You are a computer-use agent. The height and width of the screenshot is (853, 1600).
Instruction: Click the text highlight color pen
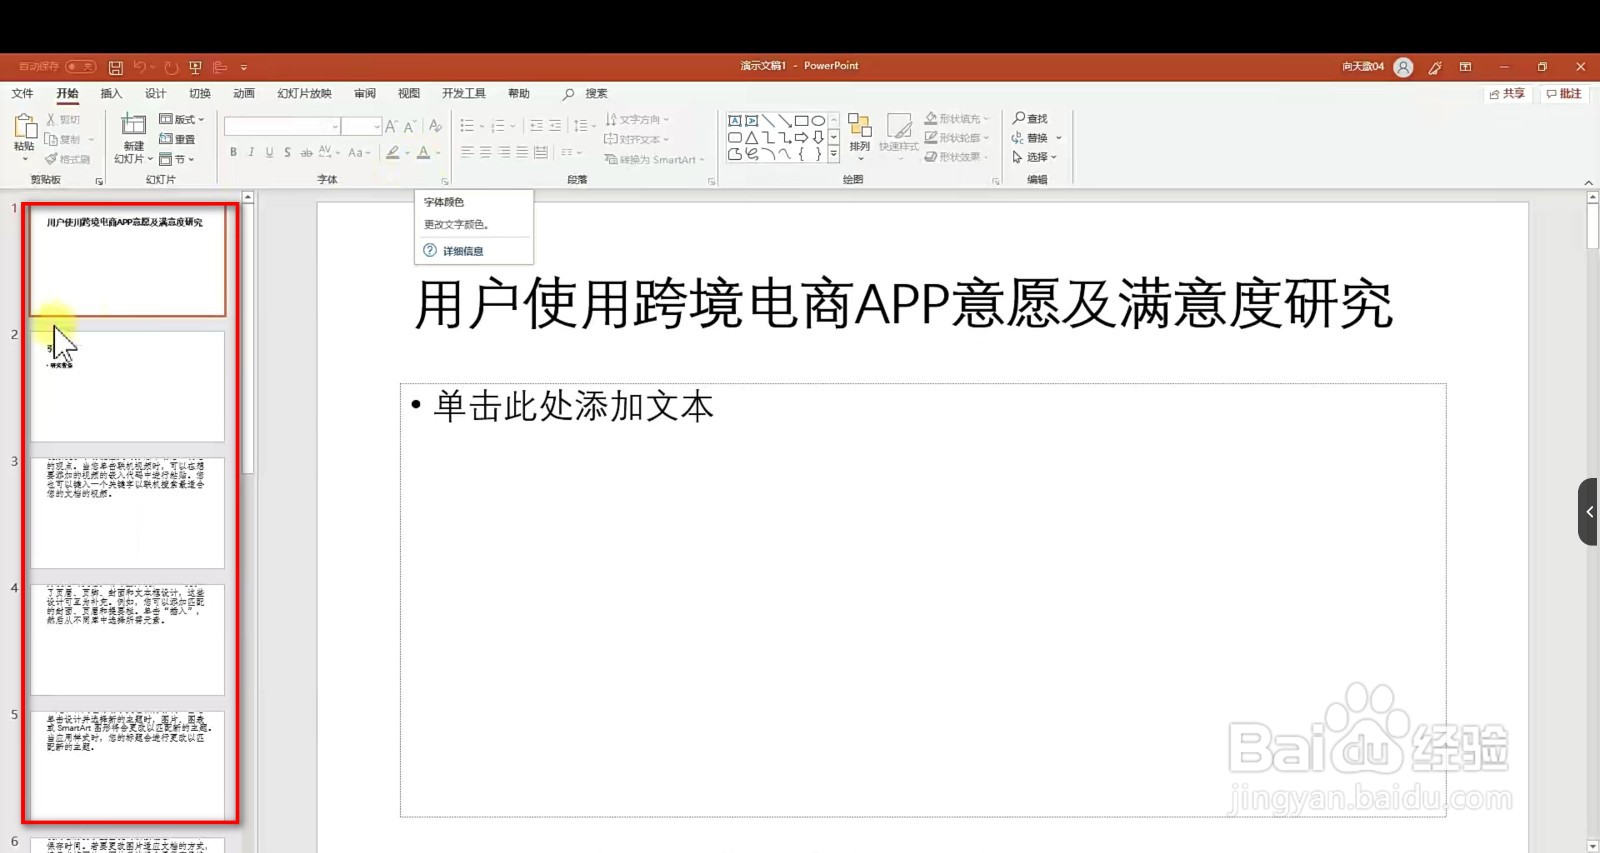[393, 152]
